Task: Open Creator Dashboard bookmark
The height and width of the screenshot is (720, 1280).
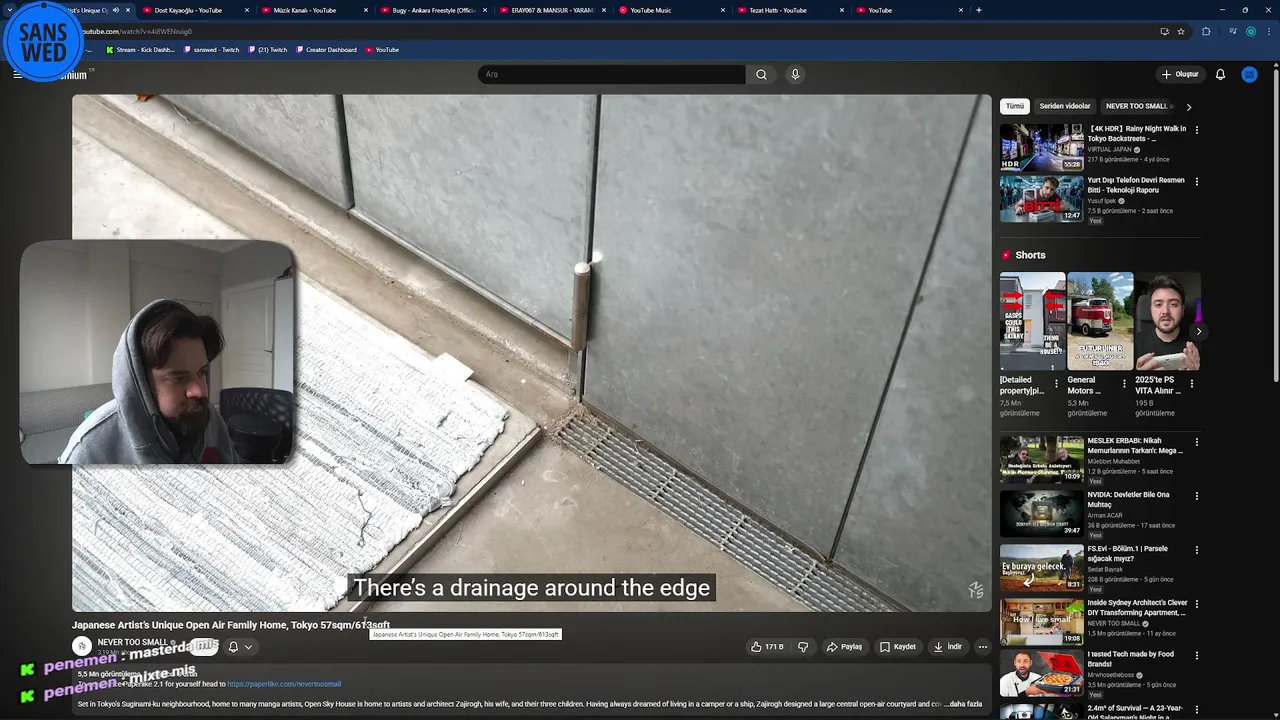Action: point(326,49)
